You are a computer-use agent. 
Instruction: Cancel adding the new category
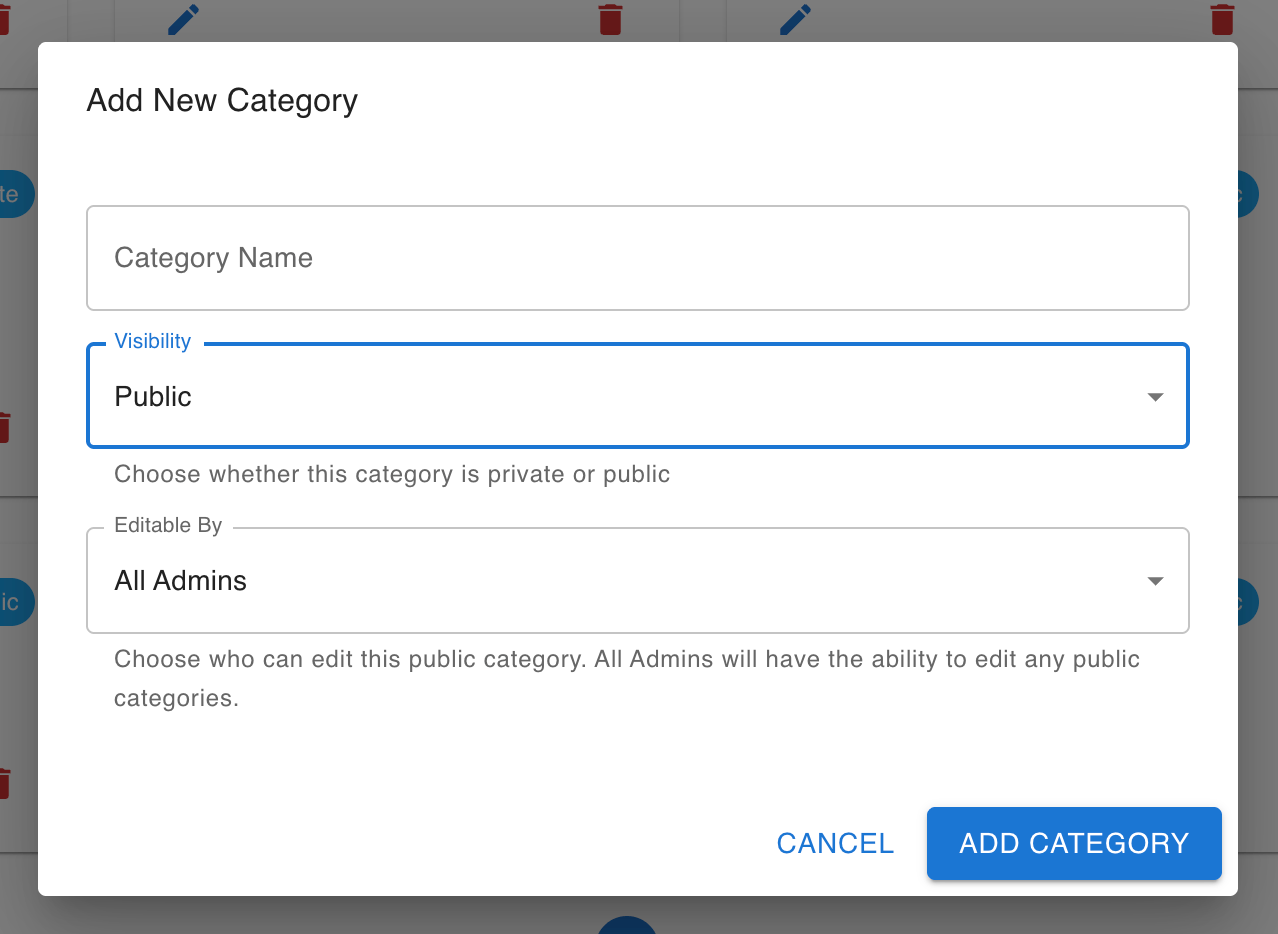[x=835, y=843]
